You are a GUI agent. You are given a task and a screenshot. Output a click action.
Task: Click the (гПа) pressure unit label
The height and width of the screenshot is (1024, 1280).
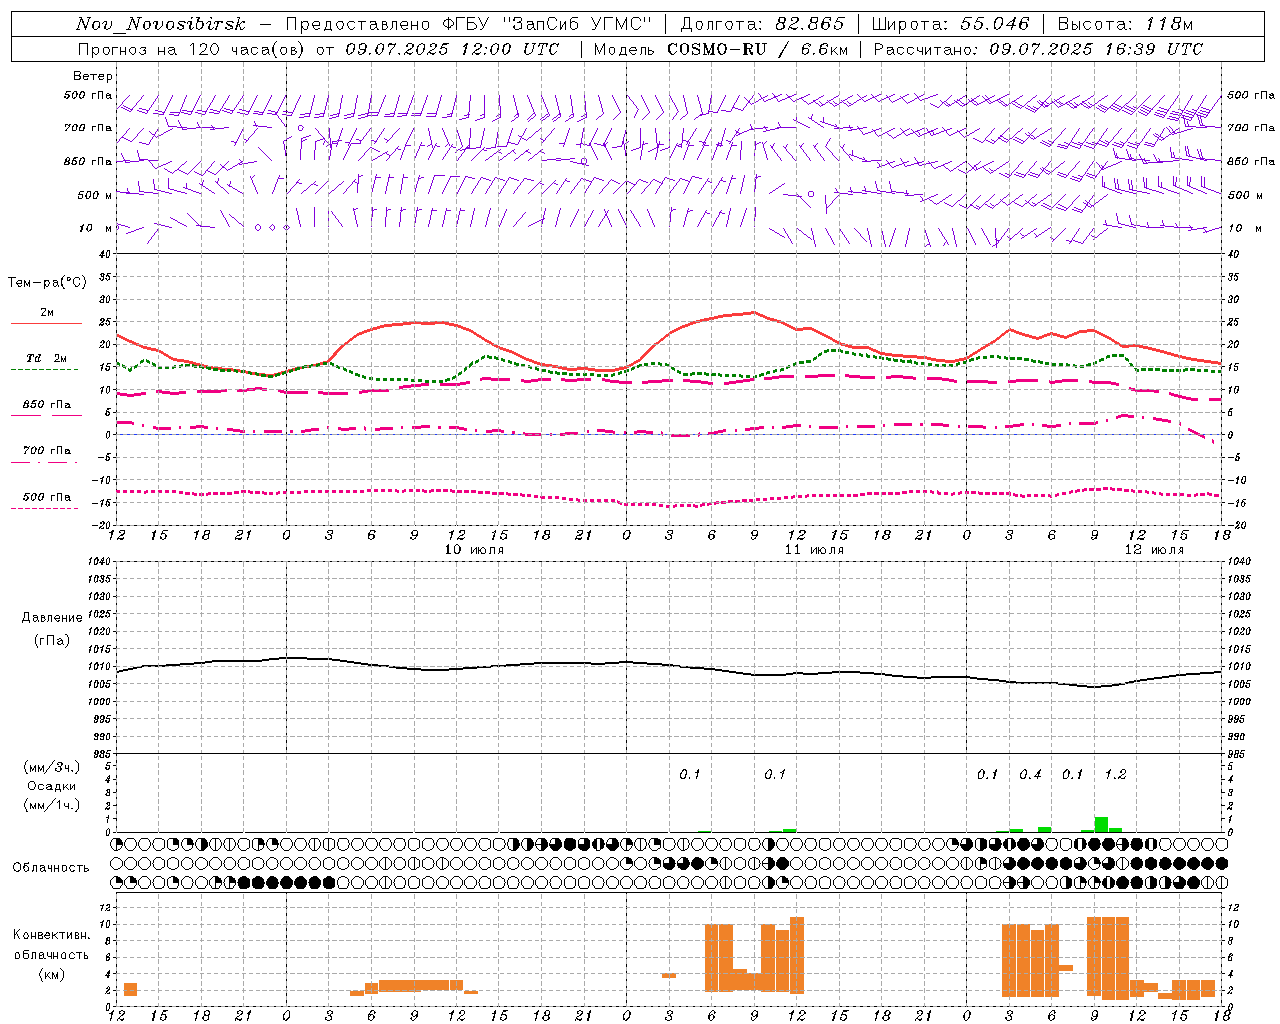[x=52, y=641]
